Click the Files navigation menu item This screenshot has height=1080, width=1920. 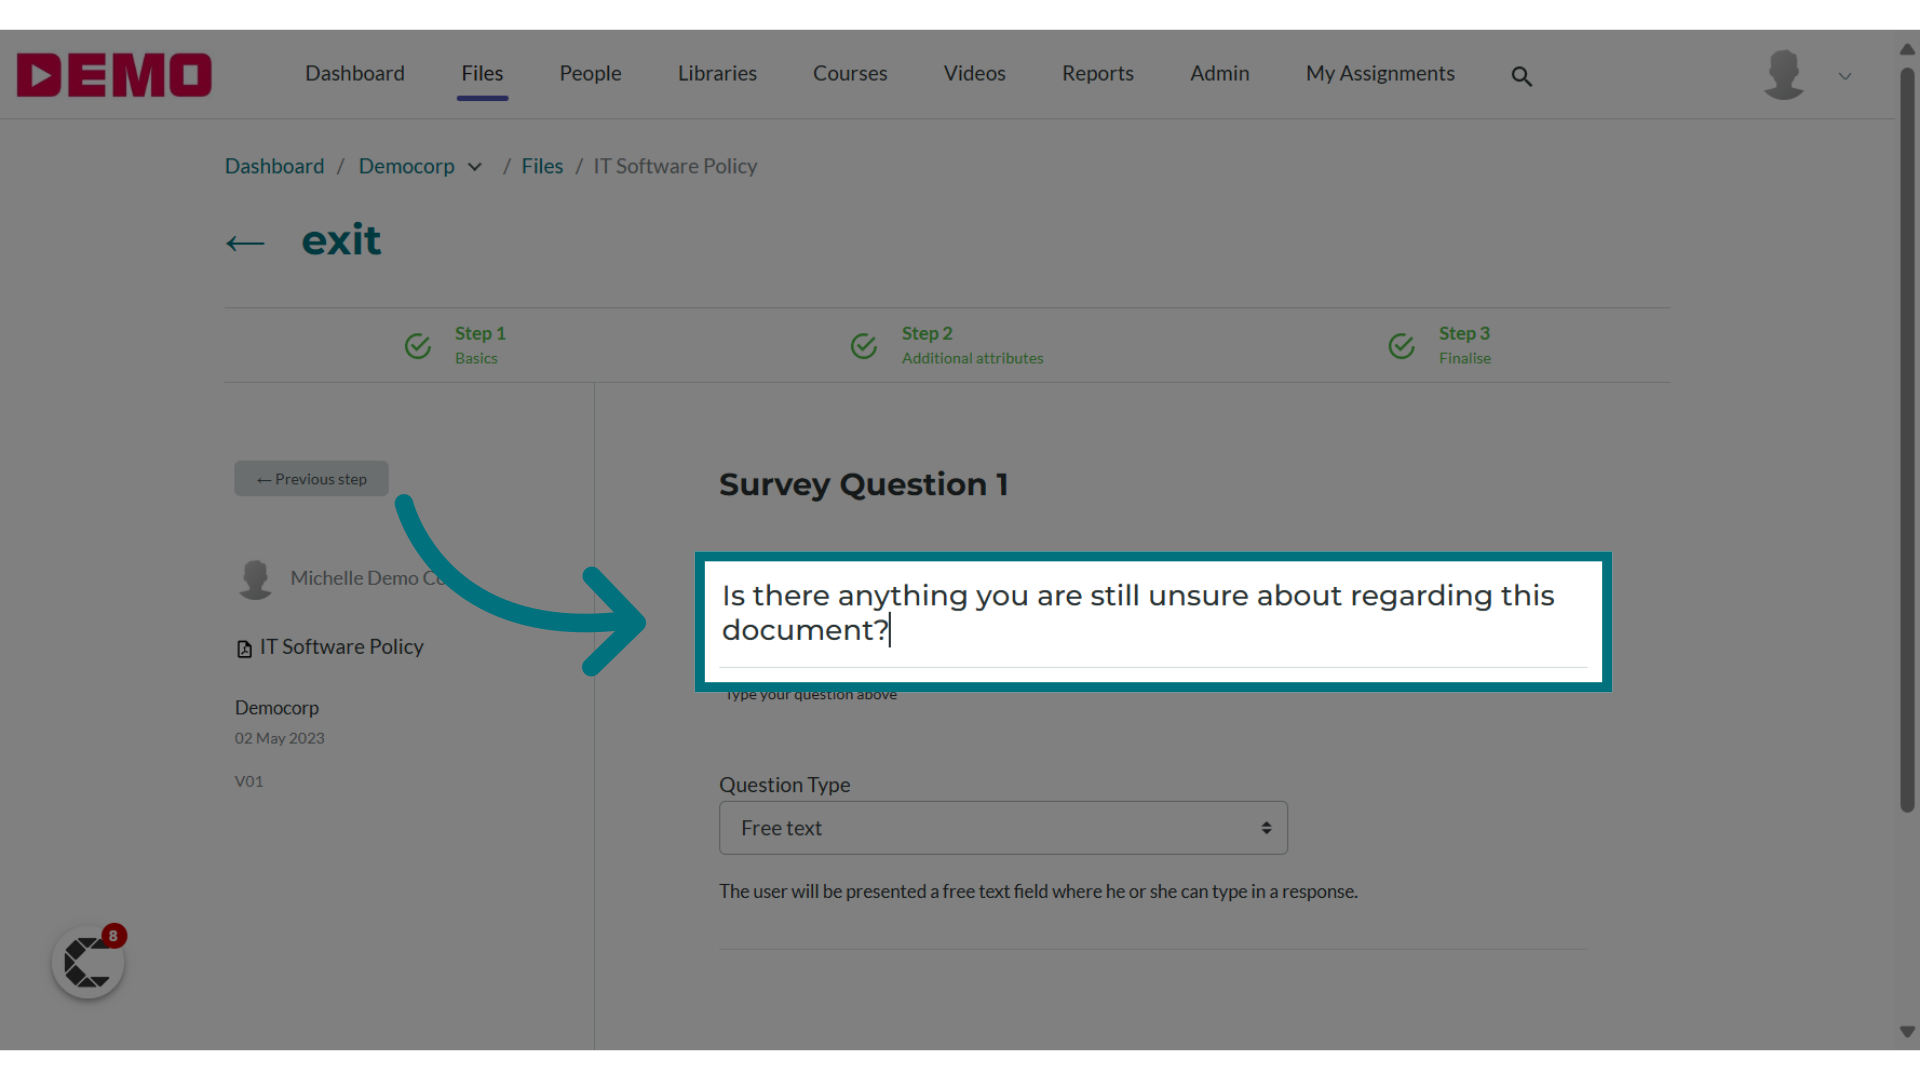[481, 73]
